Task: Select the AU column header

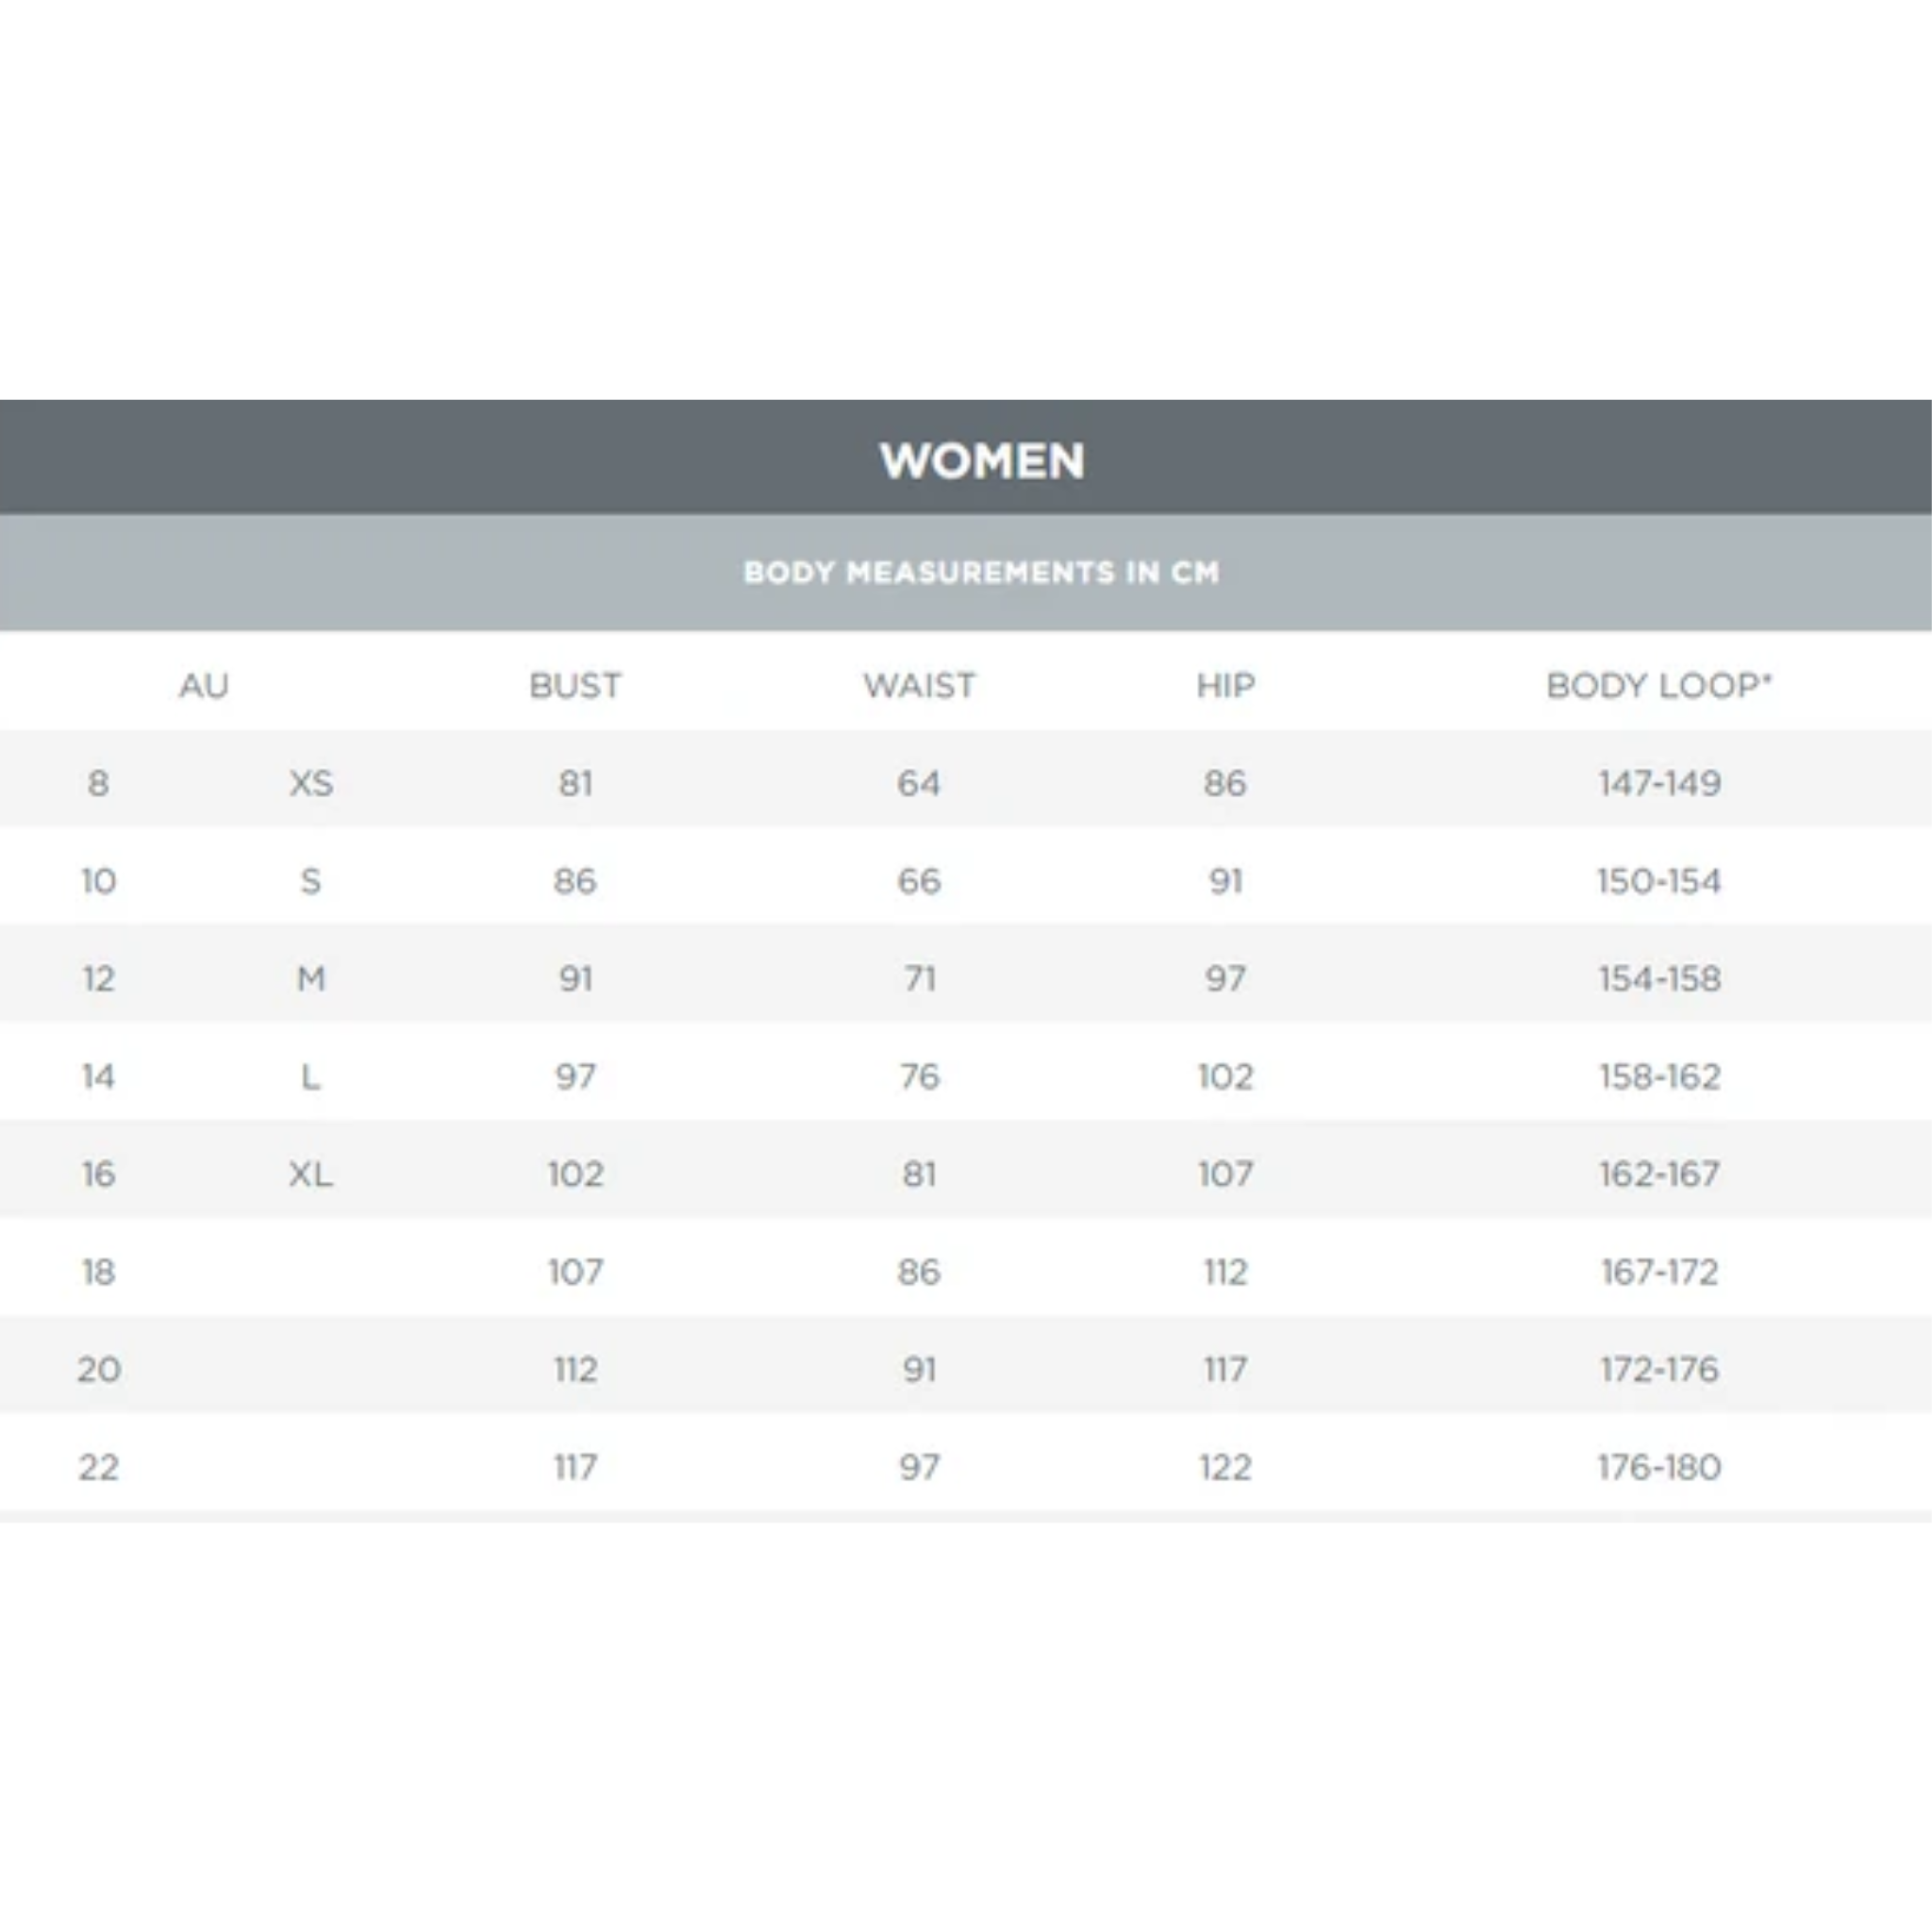Action: 204,686
